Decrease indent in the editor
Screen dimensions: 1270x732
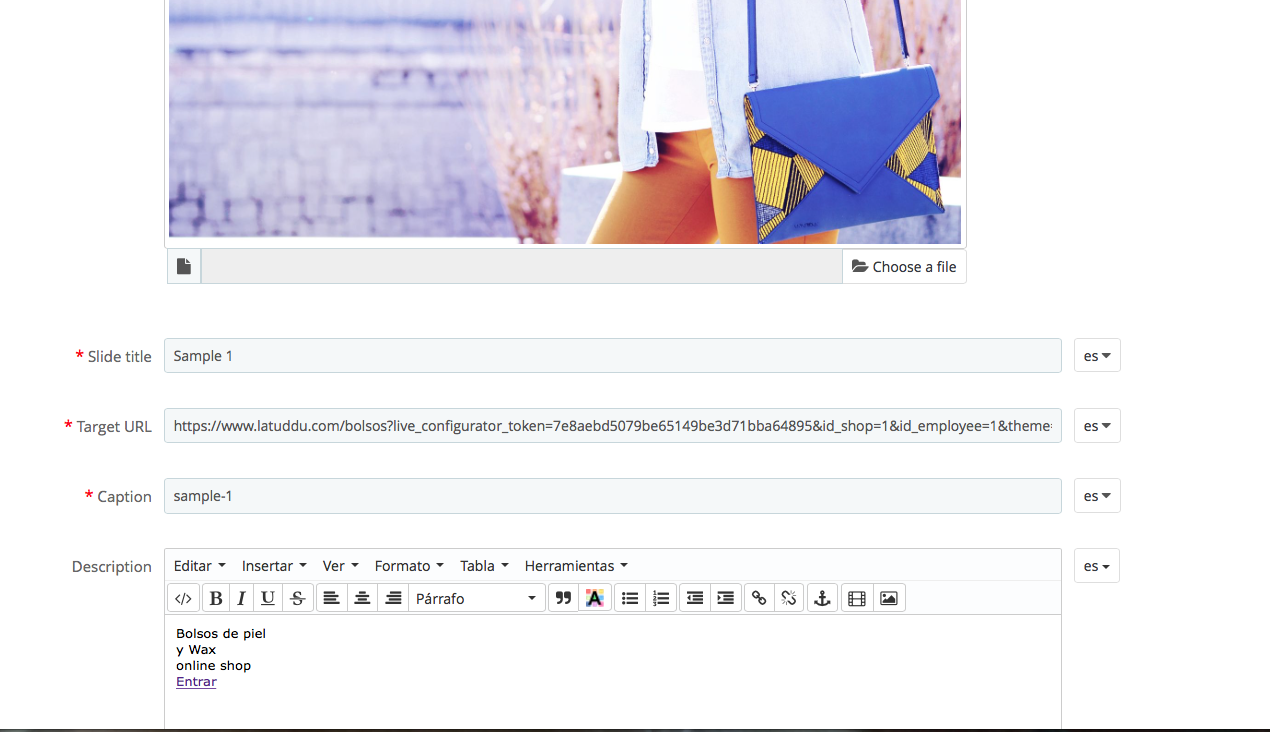[695, 598]
